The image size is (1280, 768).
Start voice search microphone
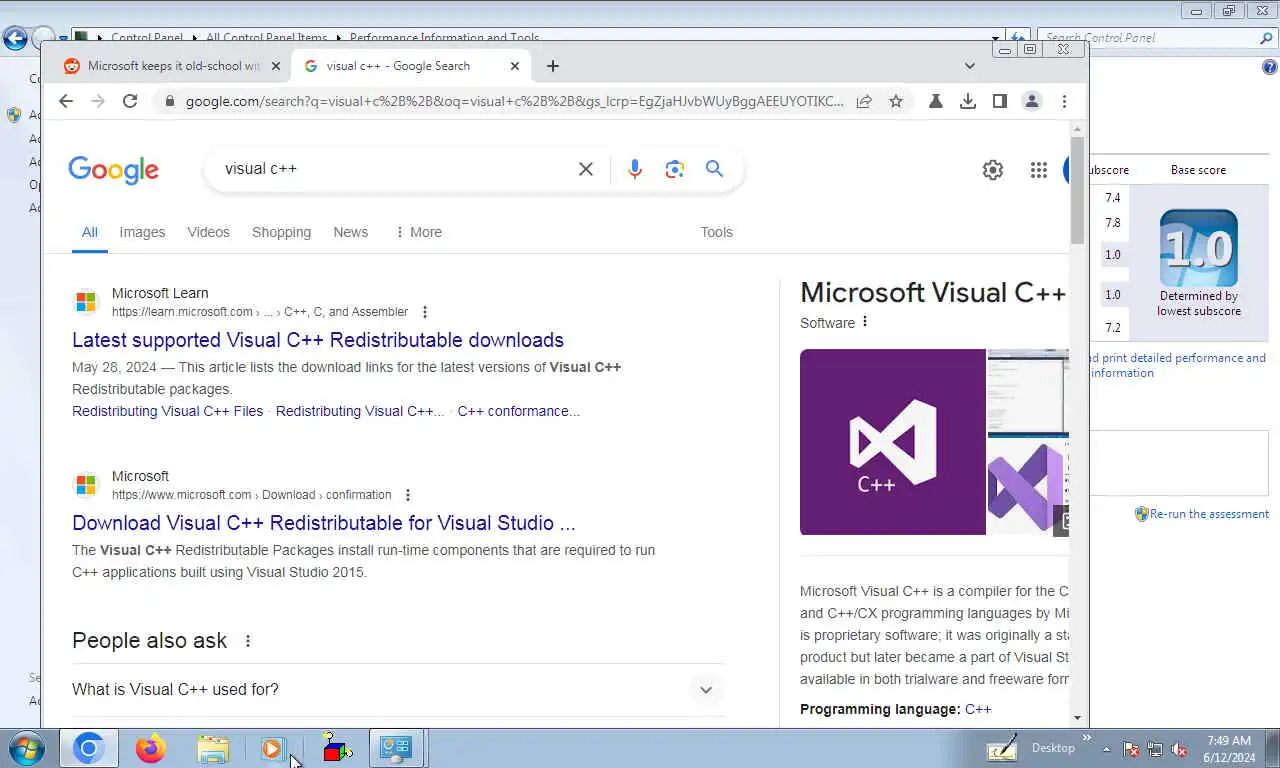pyautogui.click(x=635, y=169)
